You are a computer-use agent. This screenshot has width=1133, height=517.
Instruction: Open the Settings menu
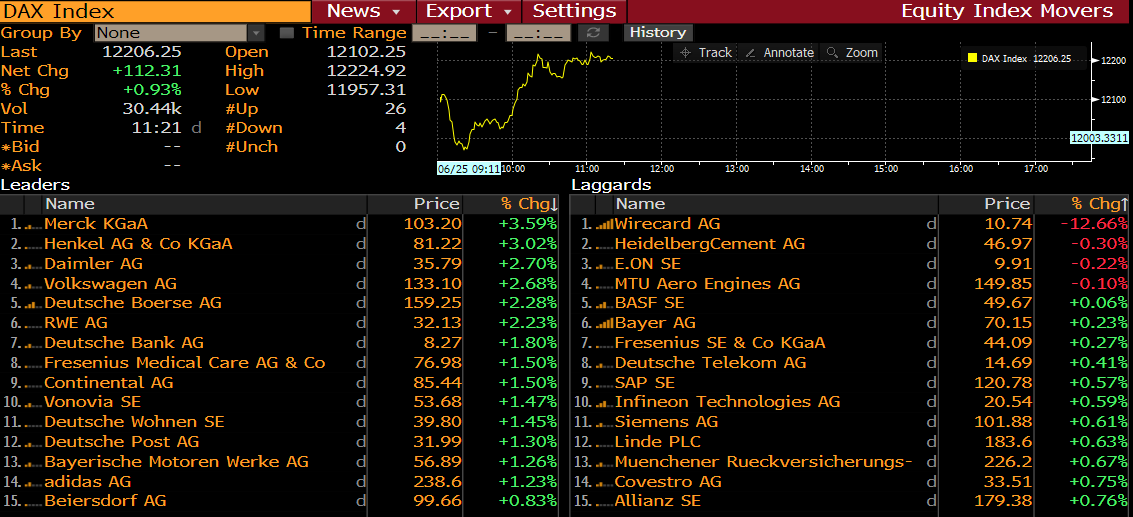pyautogui.click(x=574, y=11)
